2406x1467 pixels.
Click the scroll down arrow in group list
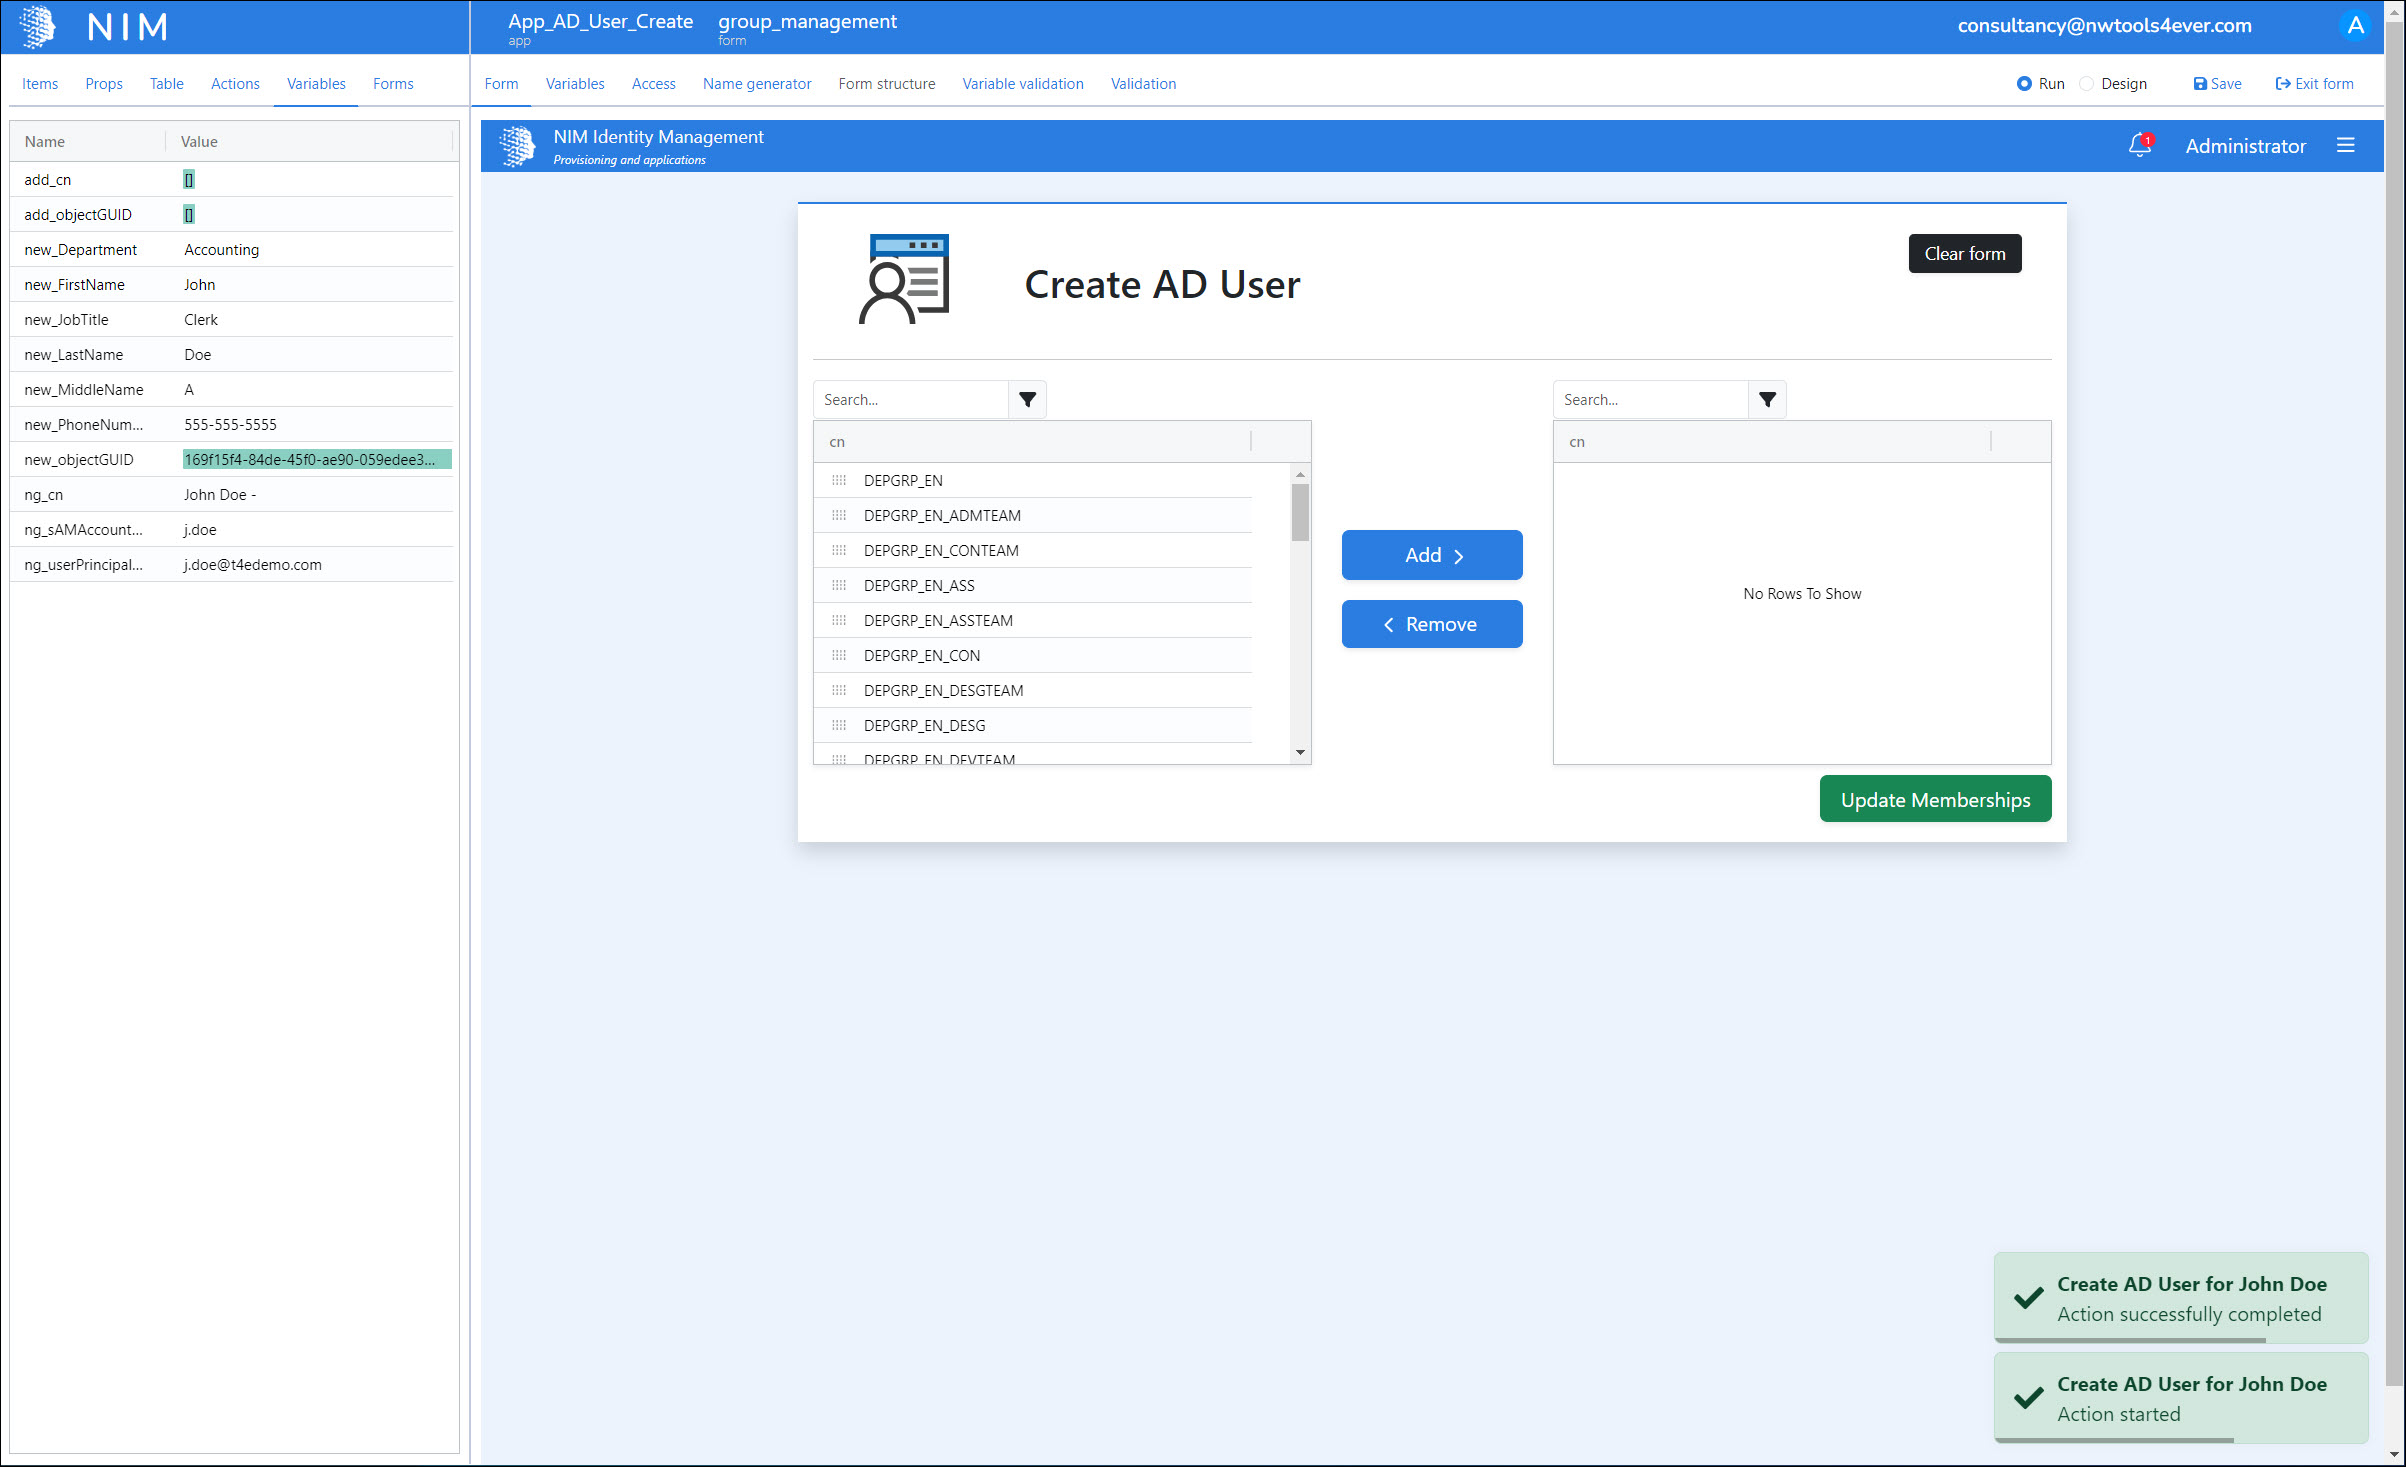point(1300,752)
